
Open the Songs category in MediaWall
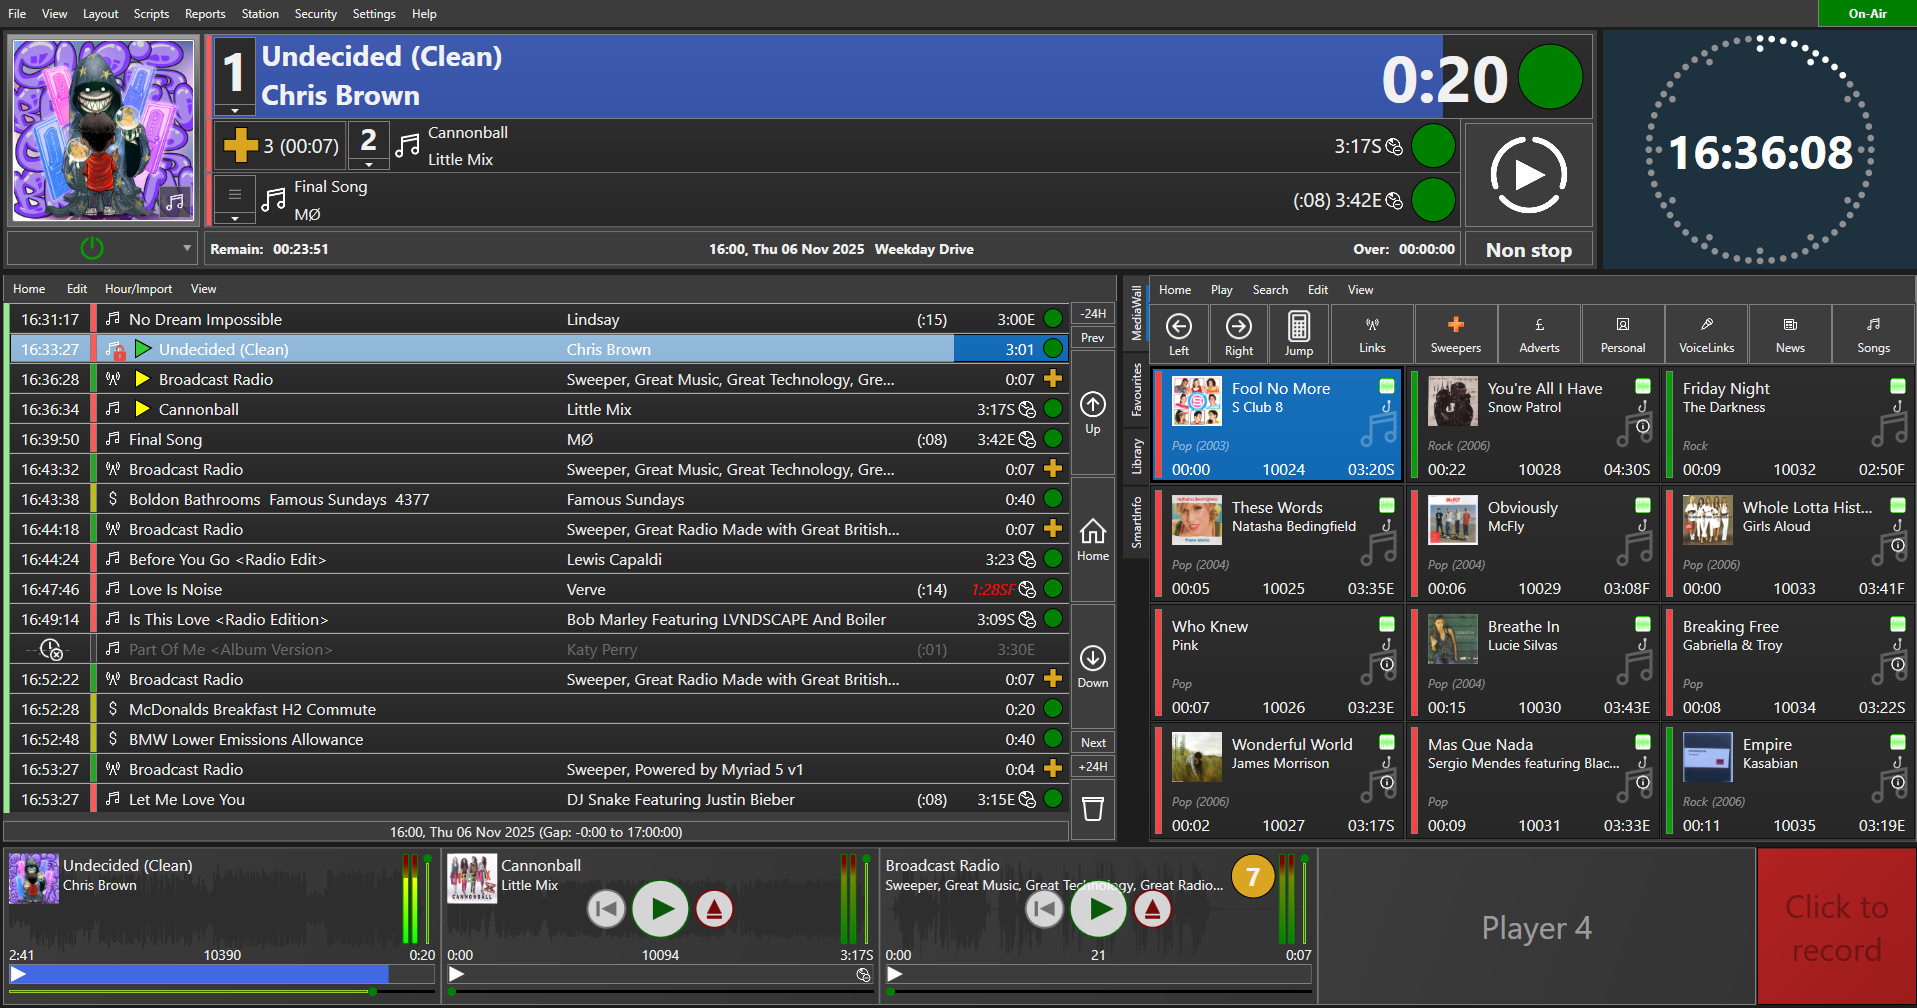[x=1872, y=333]
